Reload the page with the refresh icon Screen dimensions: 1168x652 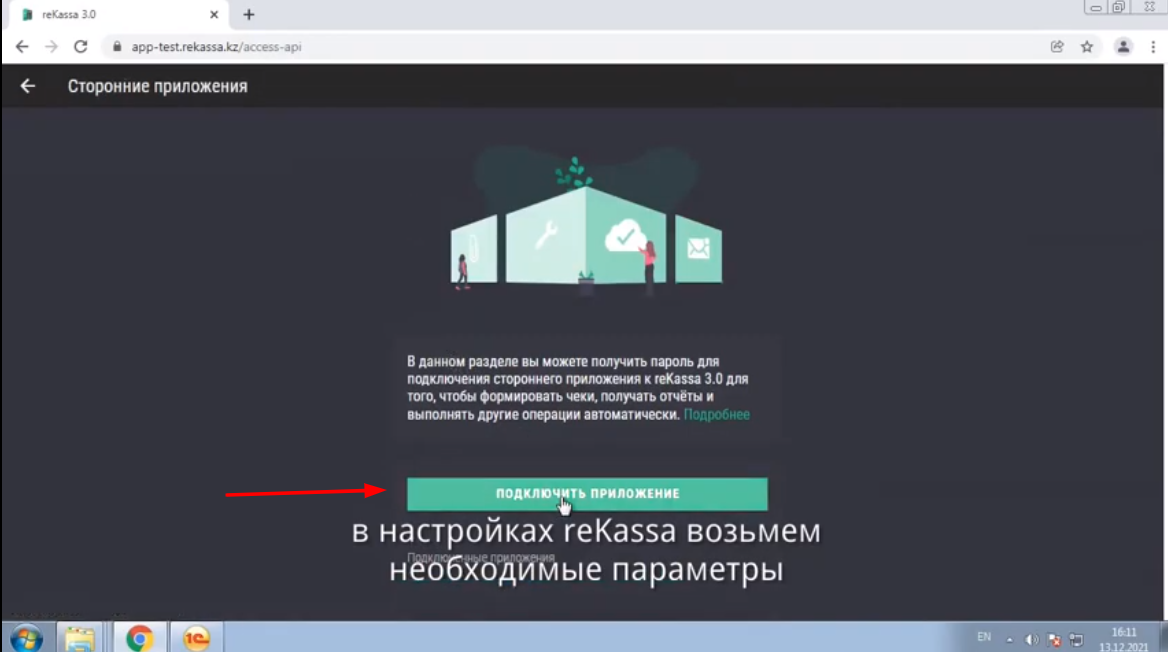(80, 47)
